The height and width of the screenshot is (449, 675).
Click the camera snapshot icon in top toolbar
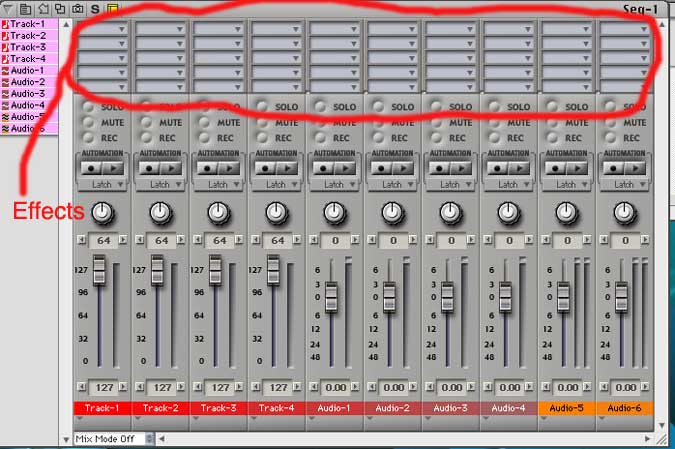76,8
